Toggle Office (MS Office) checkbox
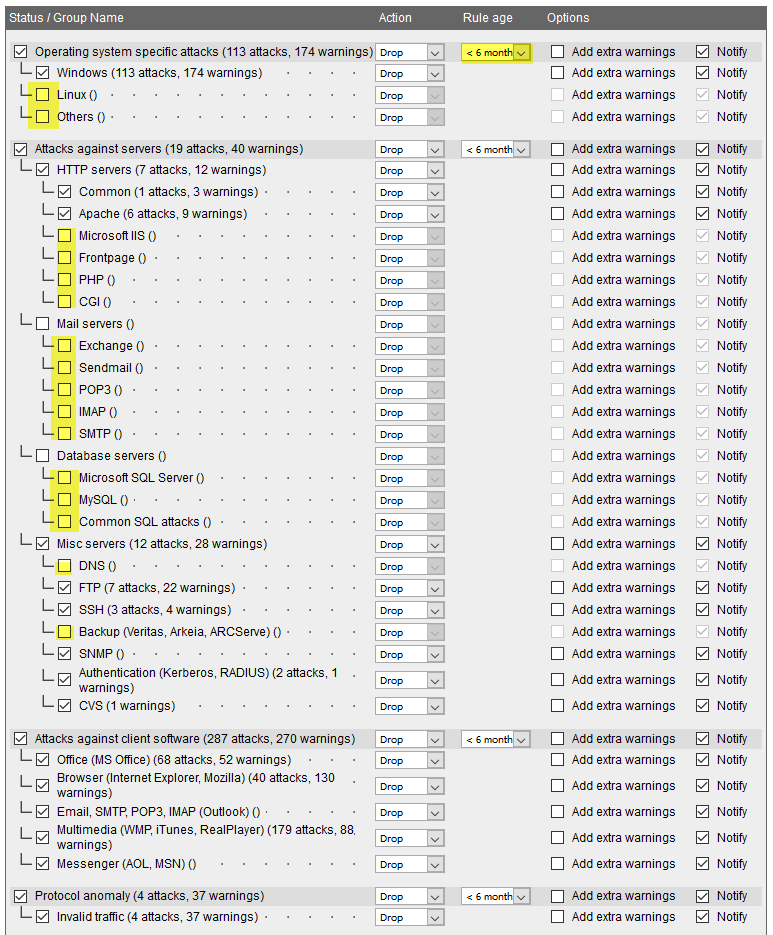 coord(42,760)
